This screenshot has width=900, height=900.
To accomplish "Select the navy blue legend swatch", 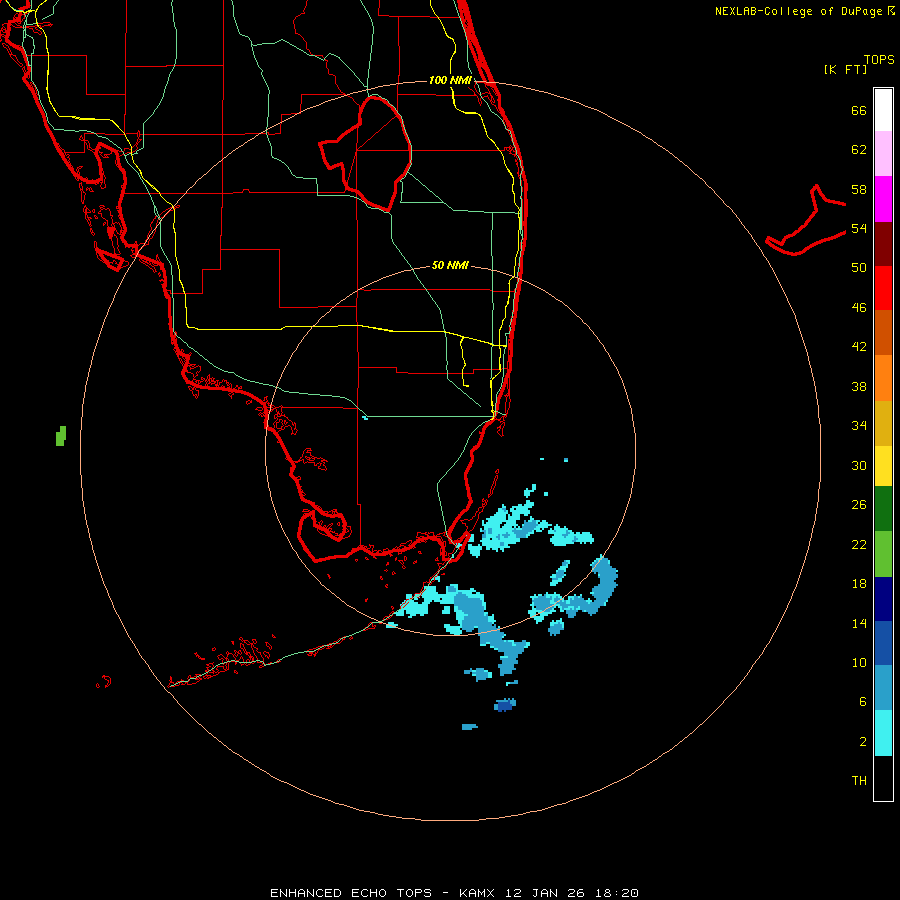I will coord(883,599).
